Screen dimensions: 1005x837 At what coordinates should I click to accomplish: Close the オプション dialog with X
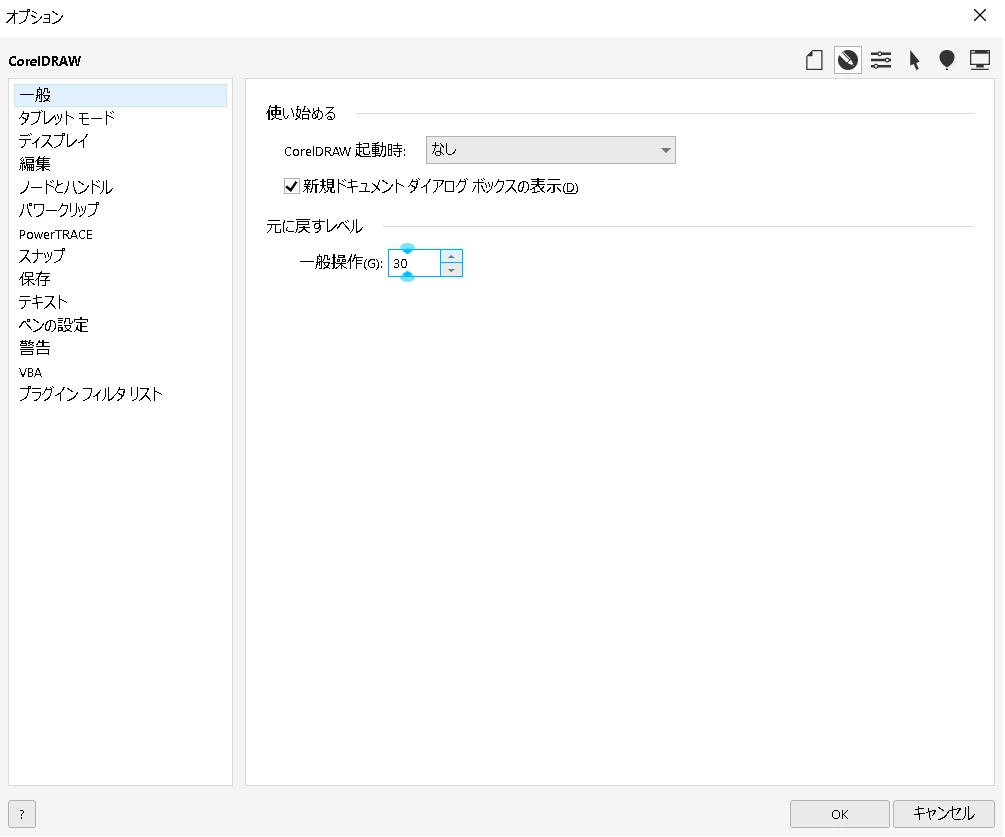(x=979, y=15)
